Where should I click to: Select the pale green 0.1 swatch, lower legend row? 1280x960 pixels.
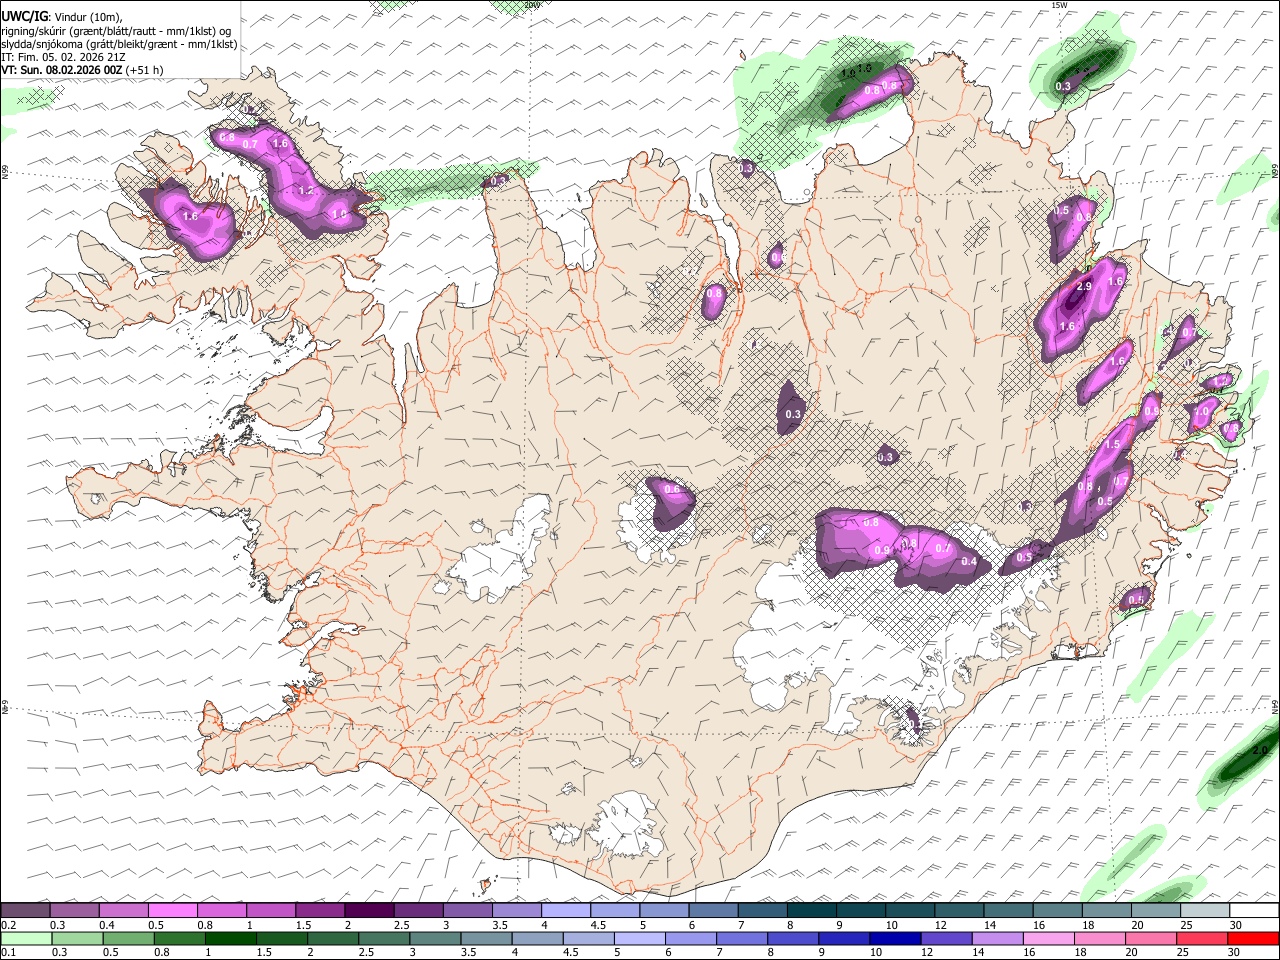27,938
